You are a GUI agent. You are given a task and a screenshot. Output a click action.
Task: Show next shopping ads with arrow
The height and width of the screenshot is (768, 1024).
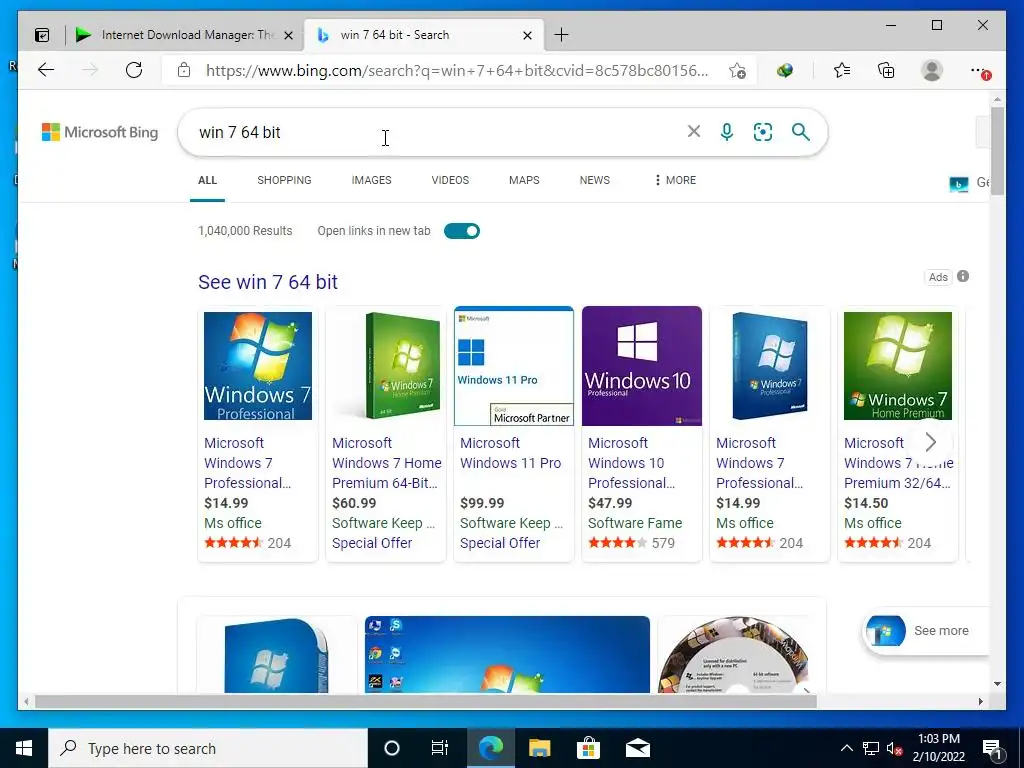pyautogui.click(x=931, y=442)
